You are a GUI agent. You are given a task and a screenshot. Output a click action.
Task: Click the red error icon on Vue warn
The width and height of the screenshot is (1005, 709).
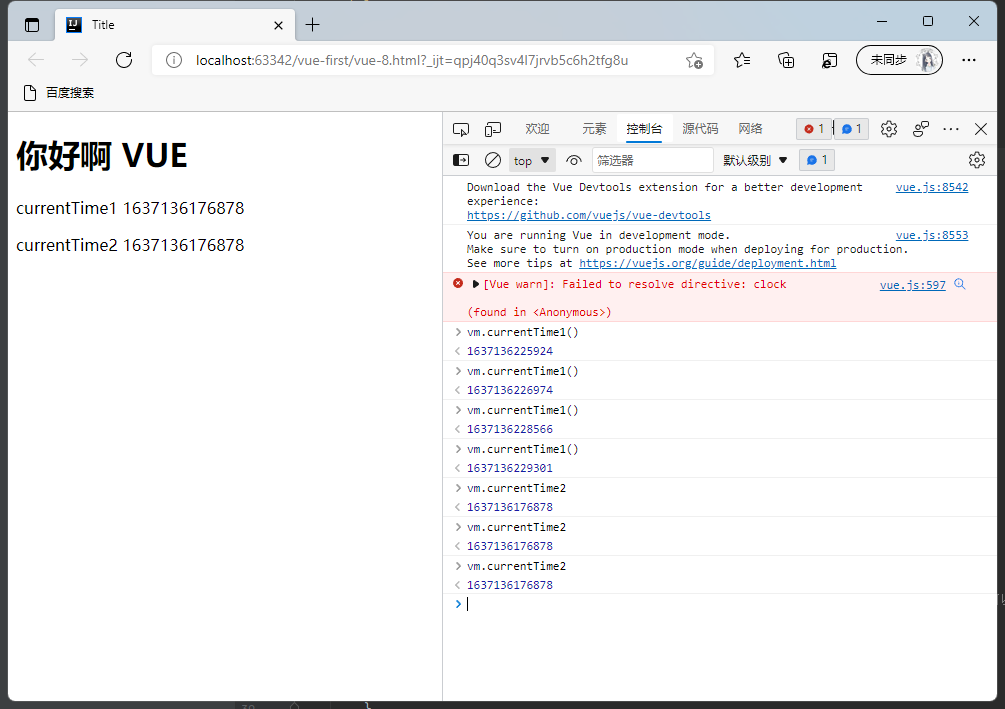pyautogui.click(x=458, y=283)
